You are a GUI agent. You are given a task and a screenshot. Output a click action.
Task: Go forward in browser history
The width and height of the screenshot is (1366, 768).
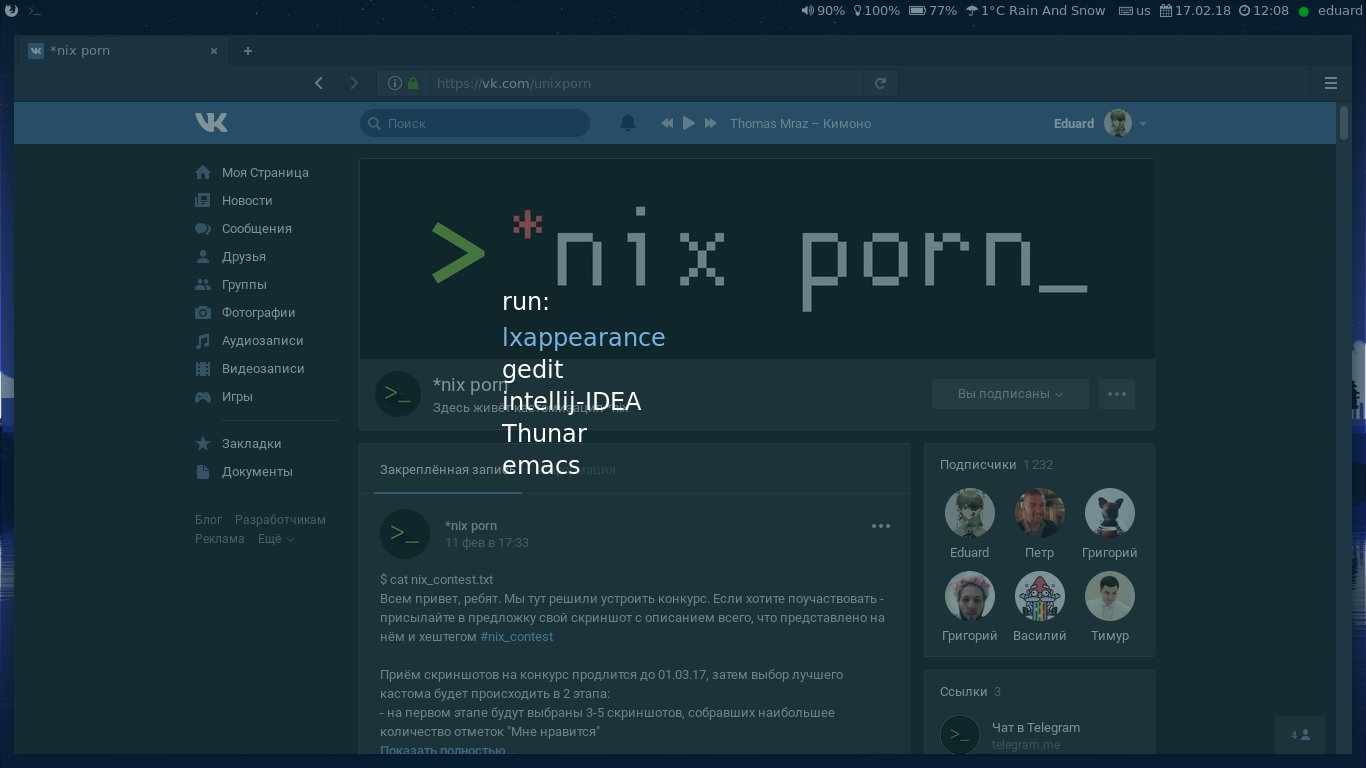353,83
